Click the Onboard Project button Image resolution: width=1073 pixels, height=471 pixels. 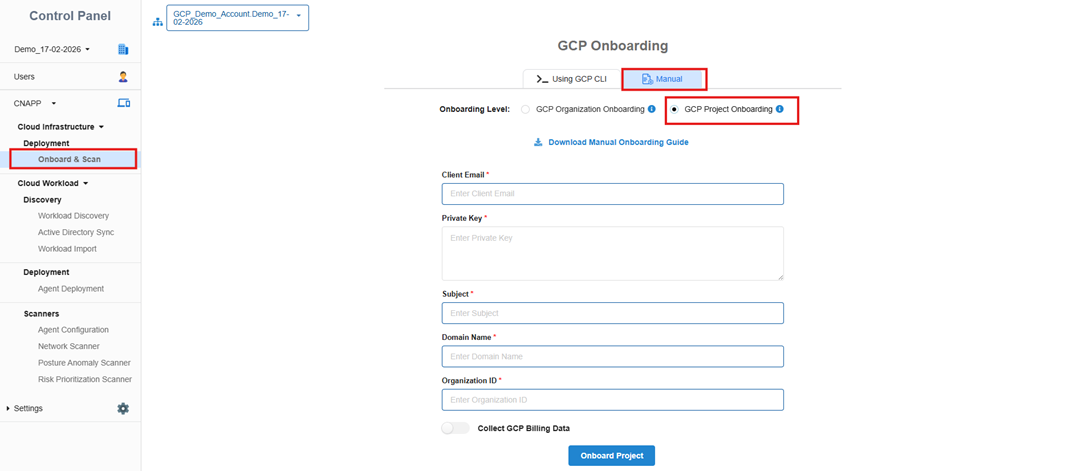click(611, 455)
